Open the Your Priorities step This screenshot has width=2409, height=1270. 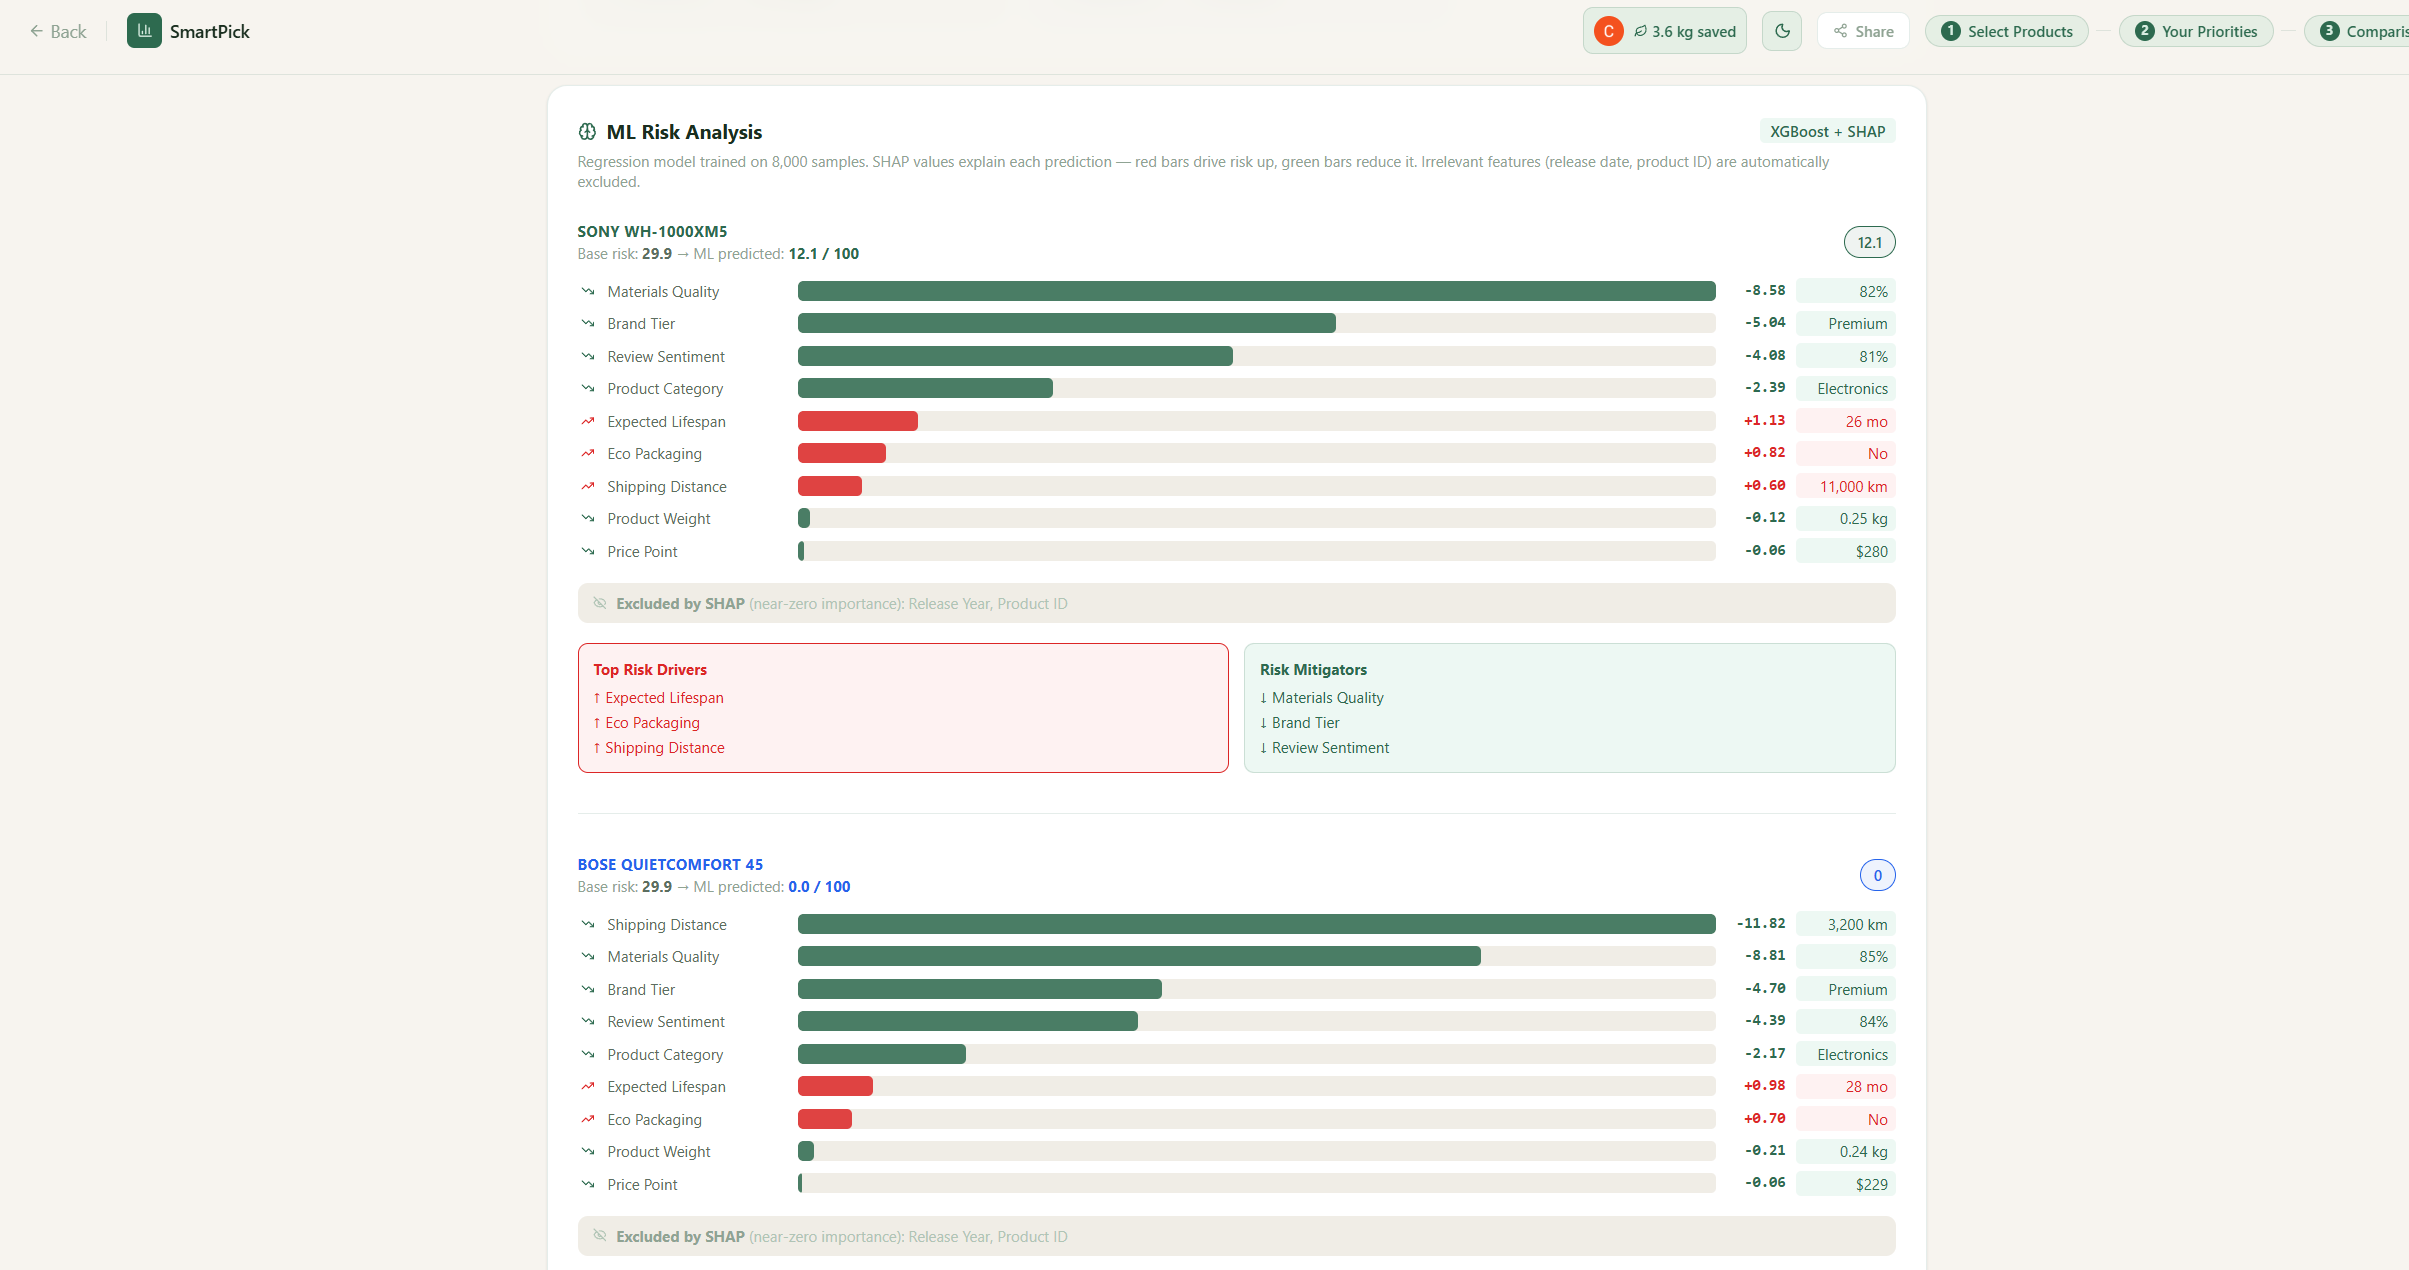click(x=2196, y=31)
